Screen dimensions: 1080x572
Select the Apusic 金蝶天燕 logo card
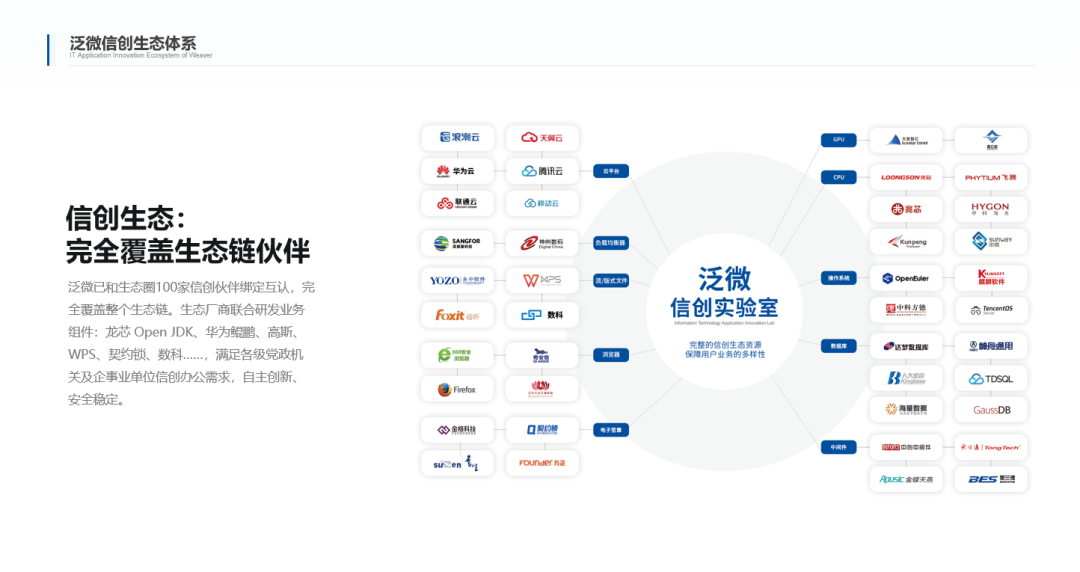tap(906, 479)
